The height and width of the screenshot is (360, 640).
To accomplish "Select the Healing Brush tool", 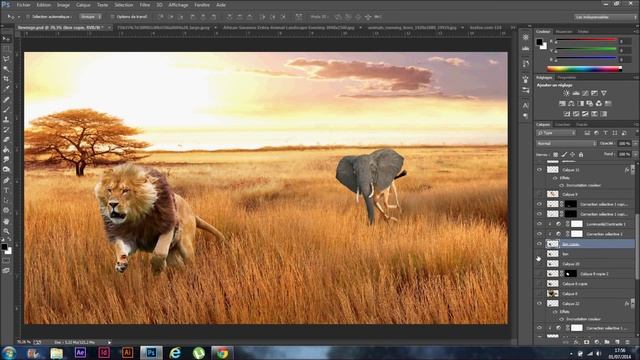I will (7, 99).
